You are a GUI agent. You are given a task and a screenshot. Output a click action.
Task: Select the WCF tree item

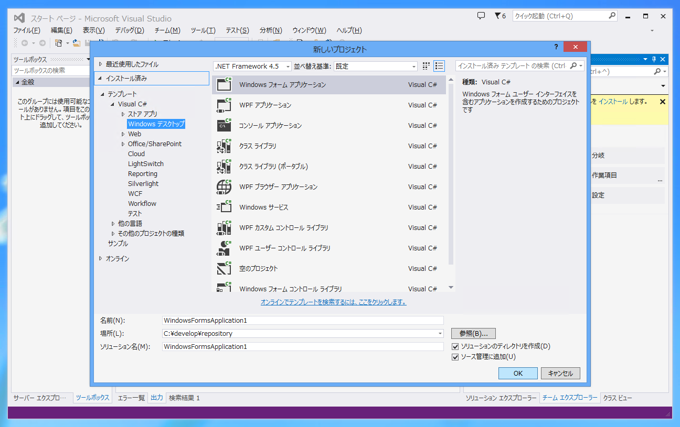135,194
